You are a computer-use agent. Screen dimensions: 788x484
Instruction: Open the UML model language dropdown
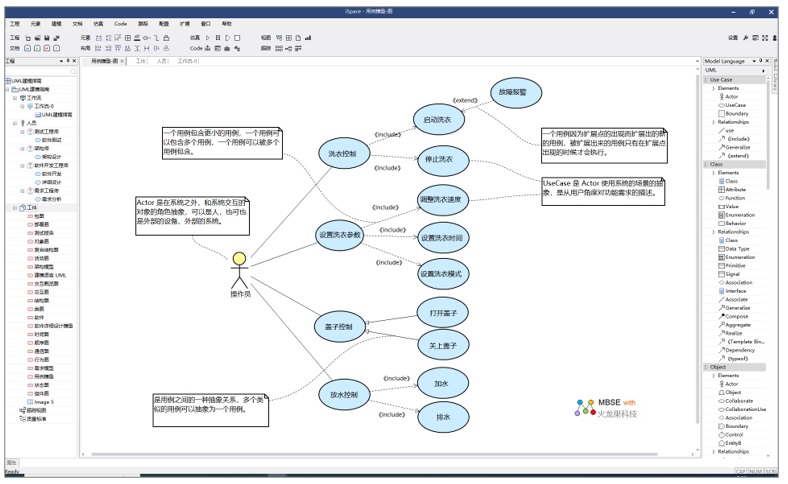pyautogui.click(x=764, y=70)
